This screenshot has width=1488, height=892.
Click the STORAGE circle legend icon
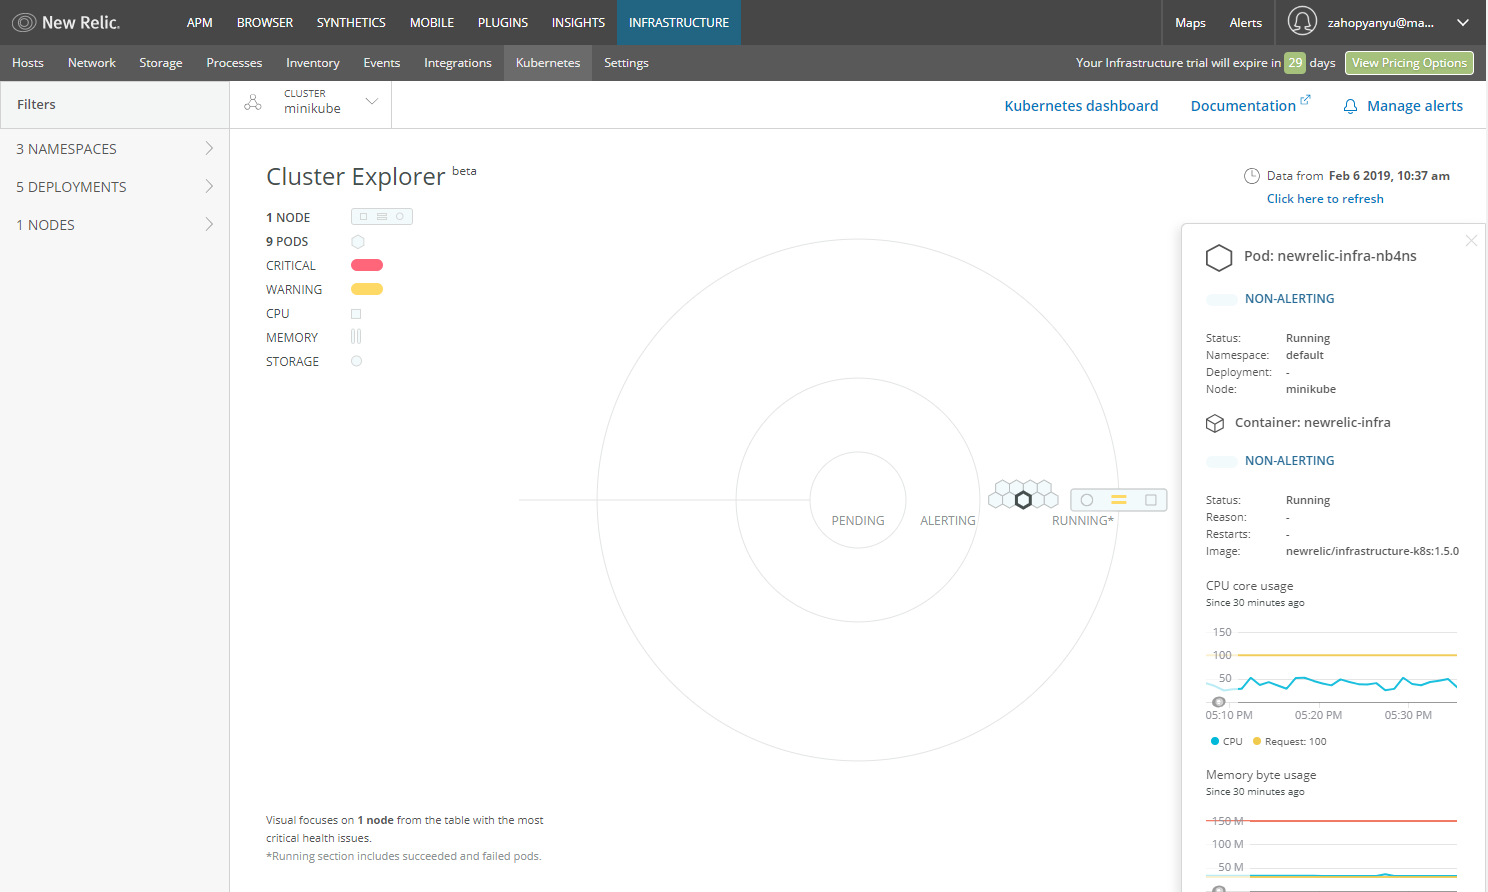tap(356, 361)
